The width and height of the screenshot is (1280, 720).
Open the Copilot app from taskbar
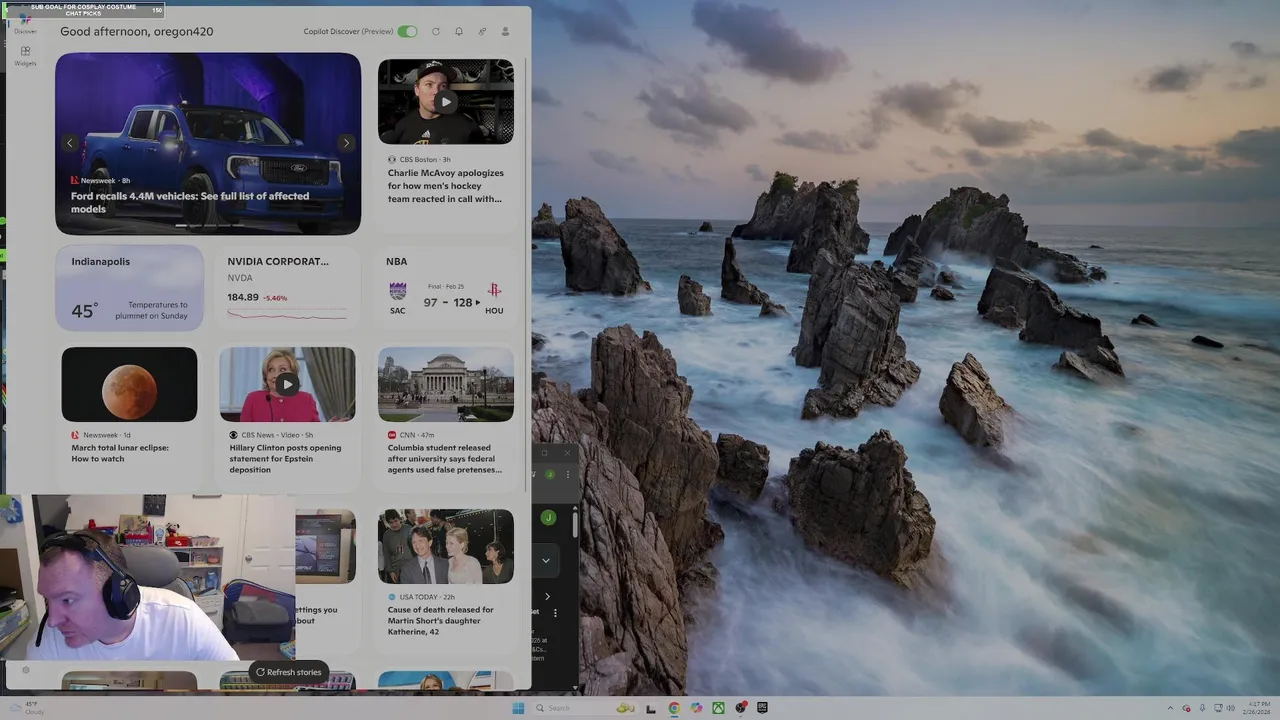click(x=696, y=708)
